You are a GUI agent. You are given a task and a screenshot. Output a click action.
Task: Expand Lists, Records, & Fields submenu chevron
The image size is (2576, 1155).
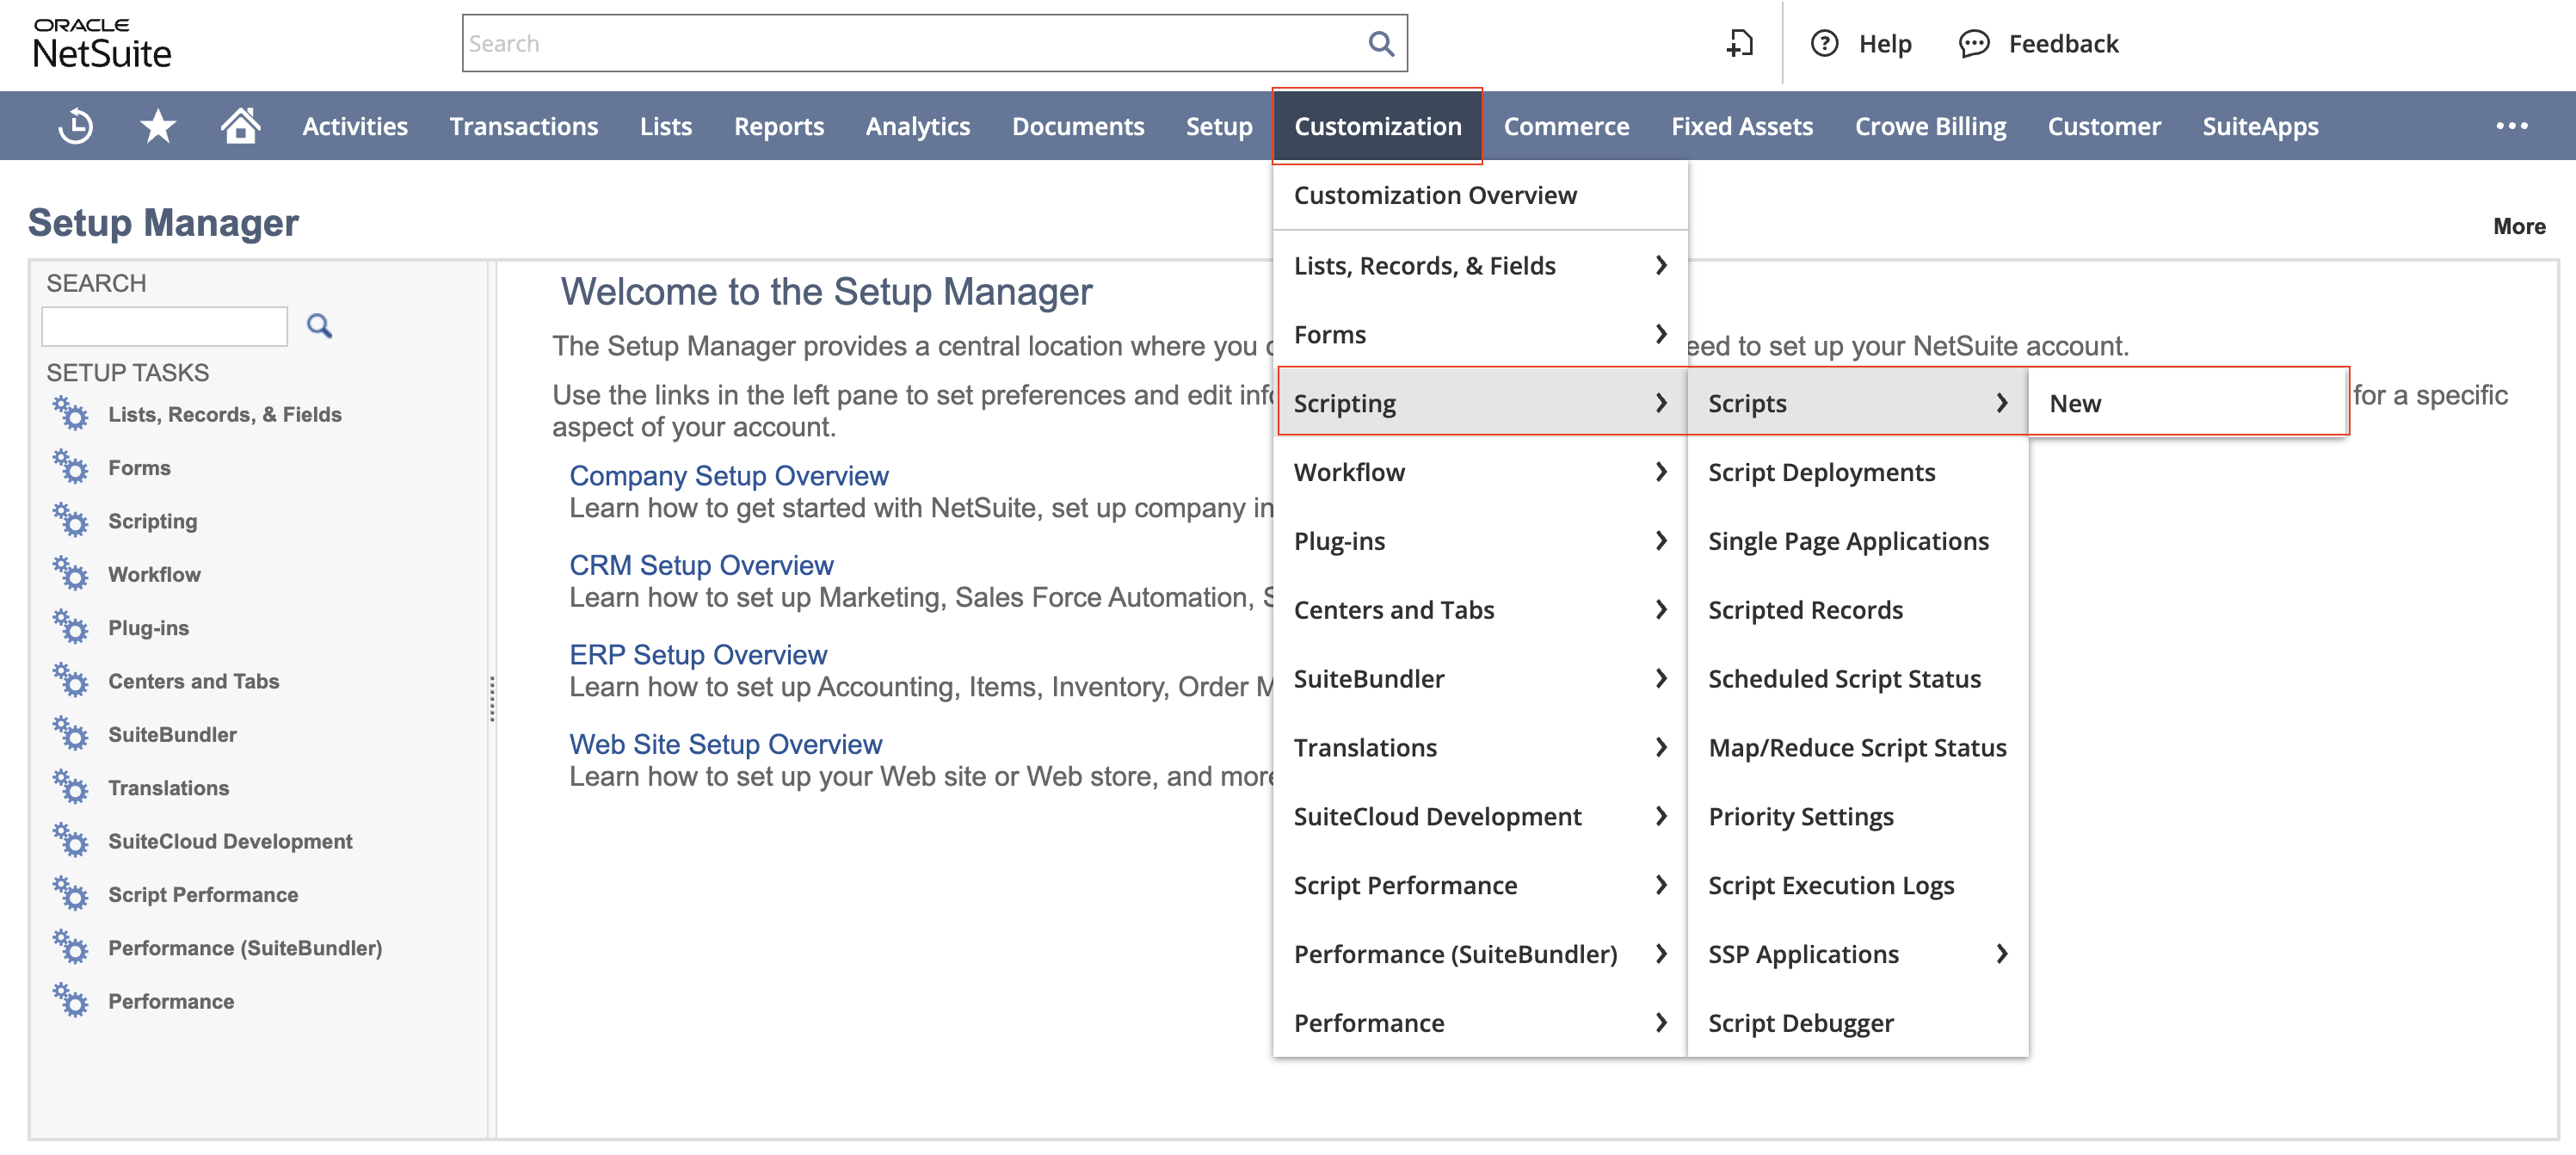click(1661, 265)
